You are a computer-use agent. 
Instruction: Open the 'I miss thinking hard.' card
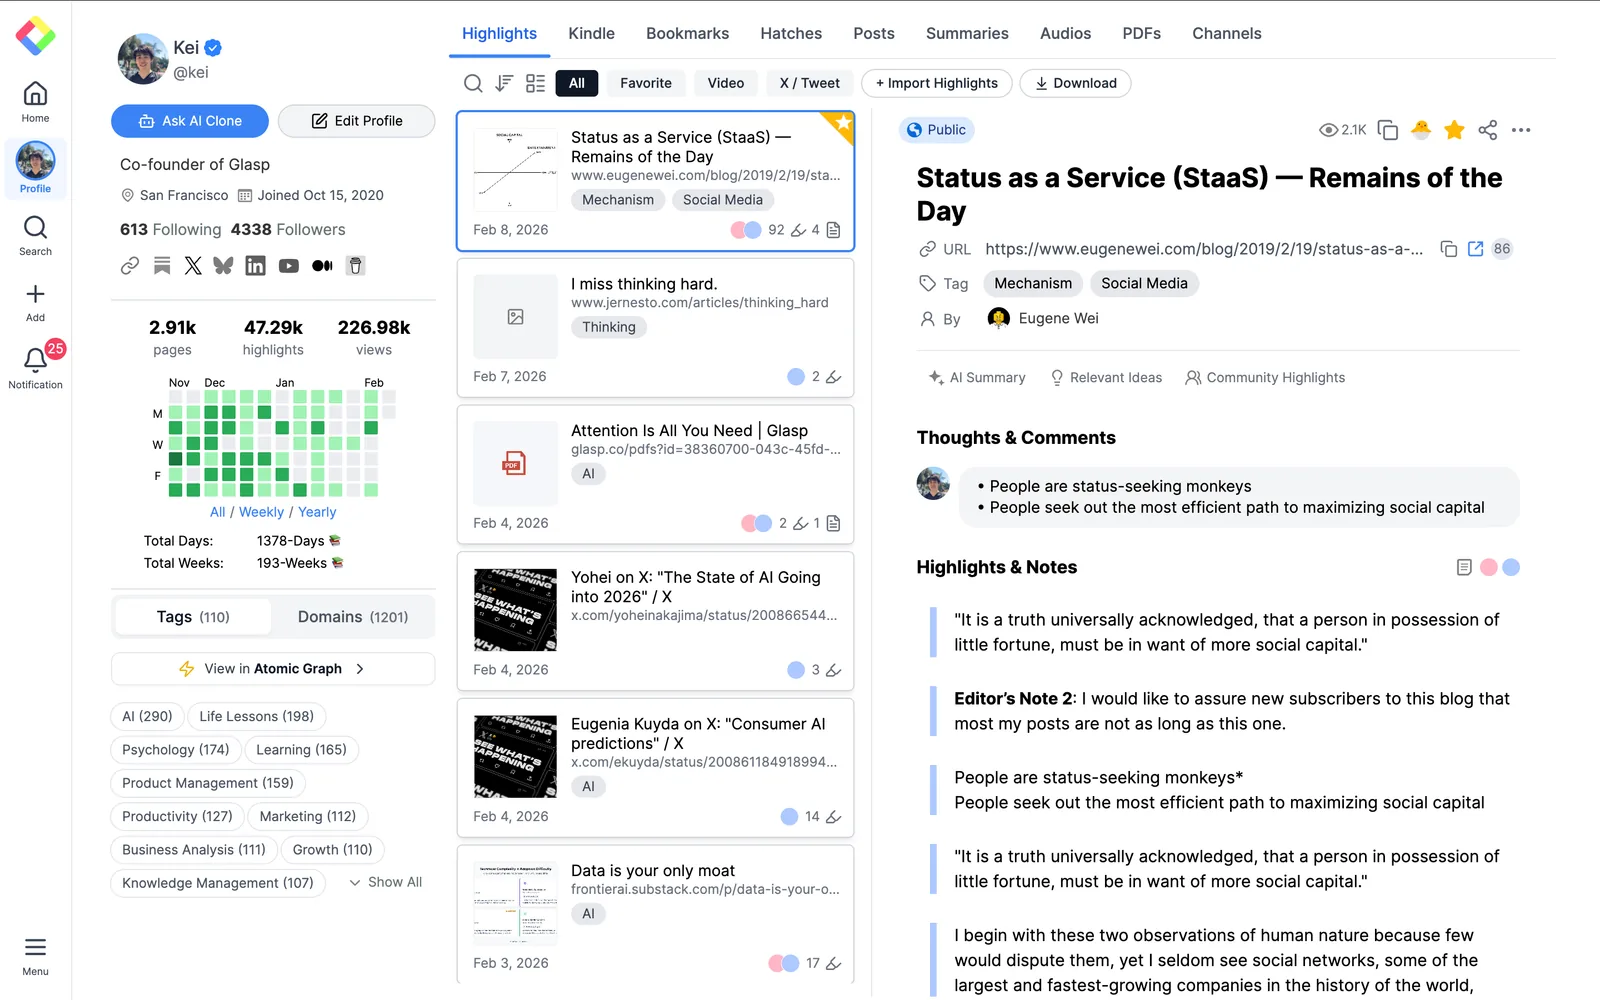(x=656, y=330)
